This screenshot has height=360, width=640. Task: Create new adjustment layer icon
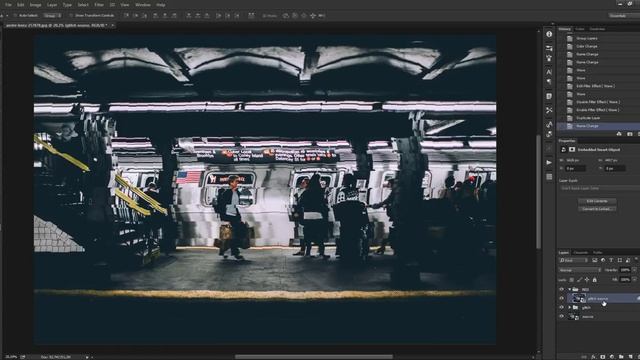point(611,357)
